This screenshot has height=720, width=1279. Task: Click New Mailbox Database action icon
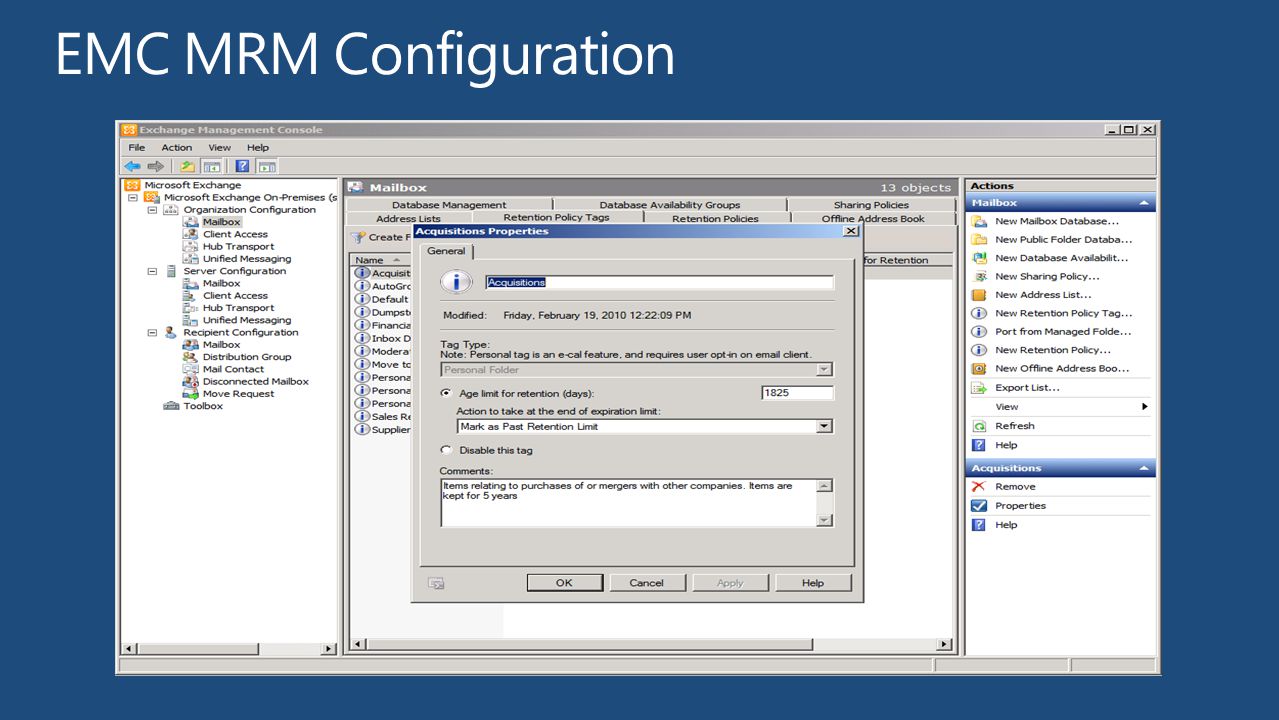click(980, 221)
